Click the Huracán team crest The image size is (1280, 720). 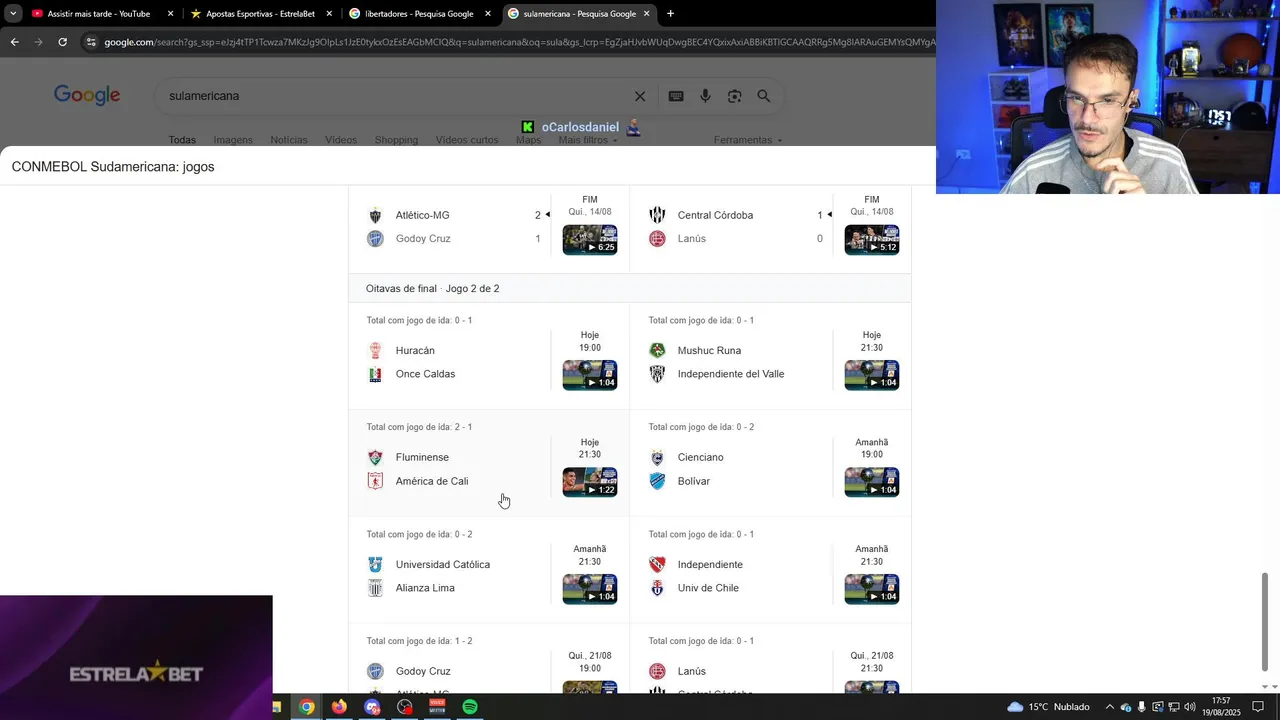[x=375, y=351]
